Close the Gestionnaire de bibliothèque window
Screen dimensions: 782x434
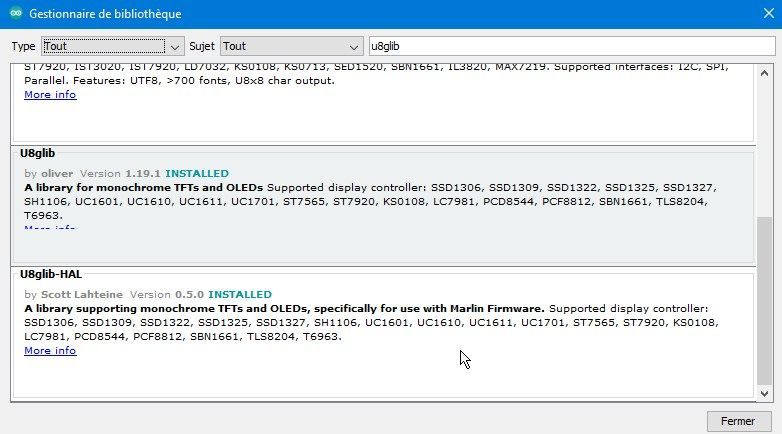pyautogui.click(x=769, y=13)
